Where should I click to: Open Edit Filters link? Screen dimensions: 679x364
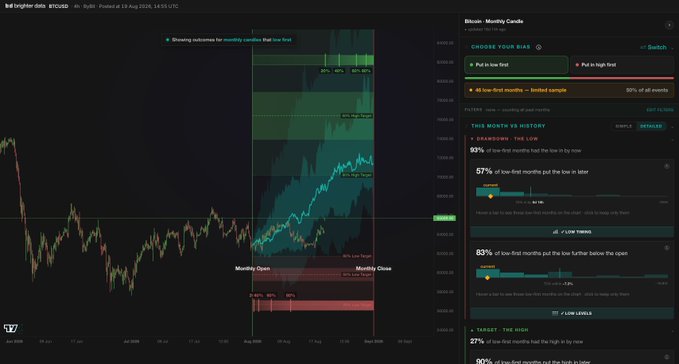[660, 110]
